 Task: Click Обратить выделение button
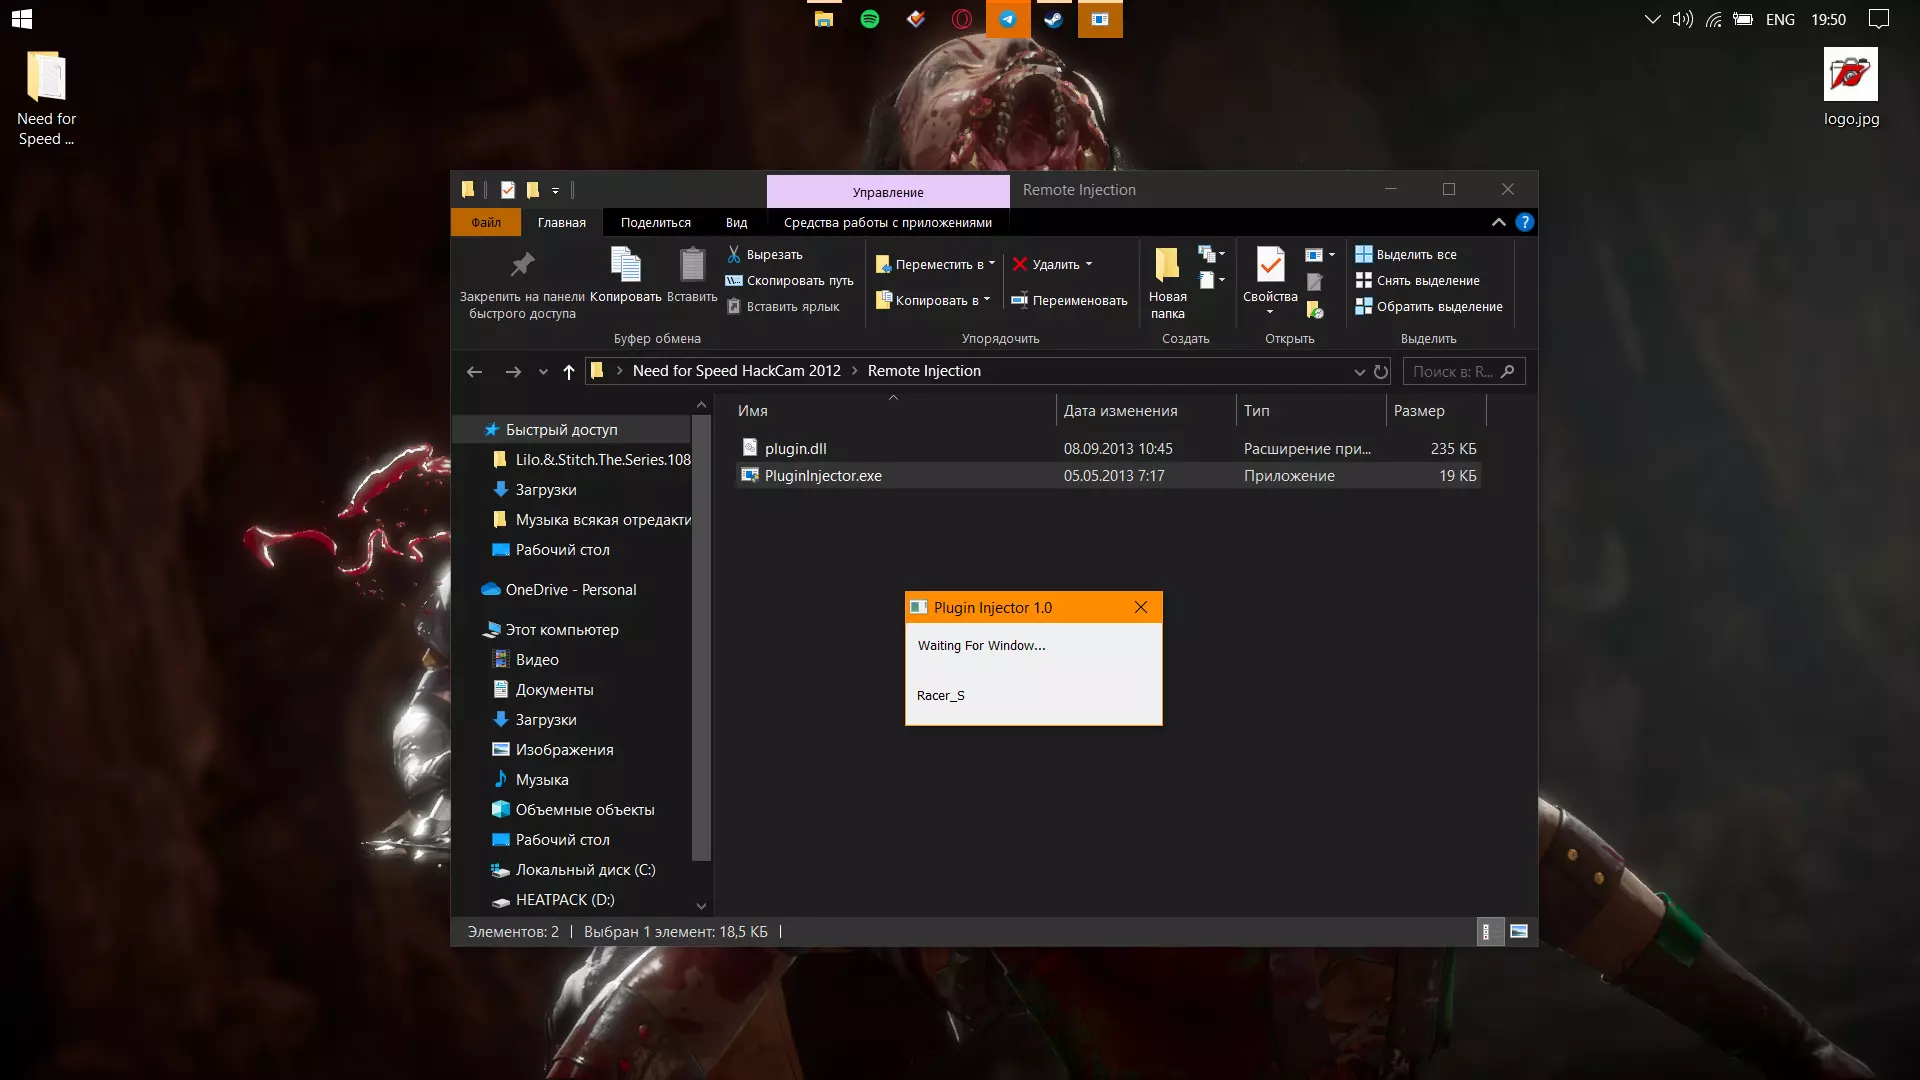[x=1429, y=306]
